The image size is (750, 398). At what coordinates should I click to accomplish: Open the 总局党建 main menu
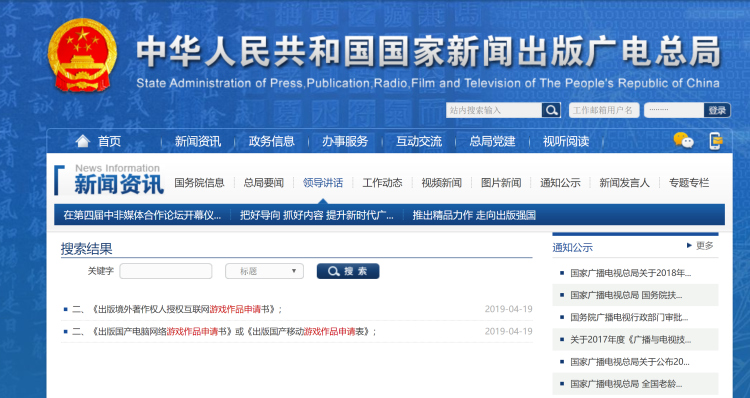coord(492,141)
